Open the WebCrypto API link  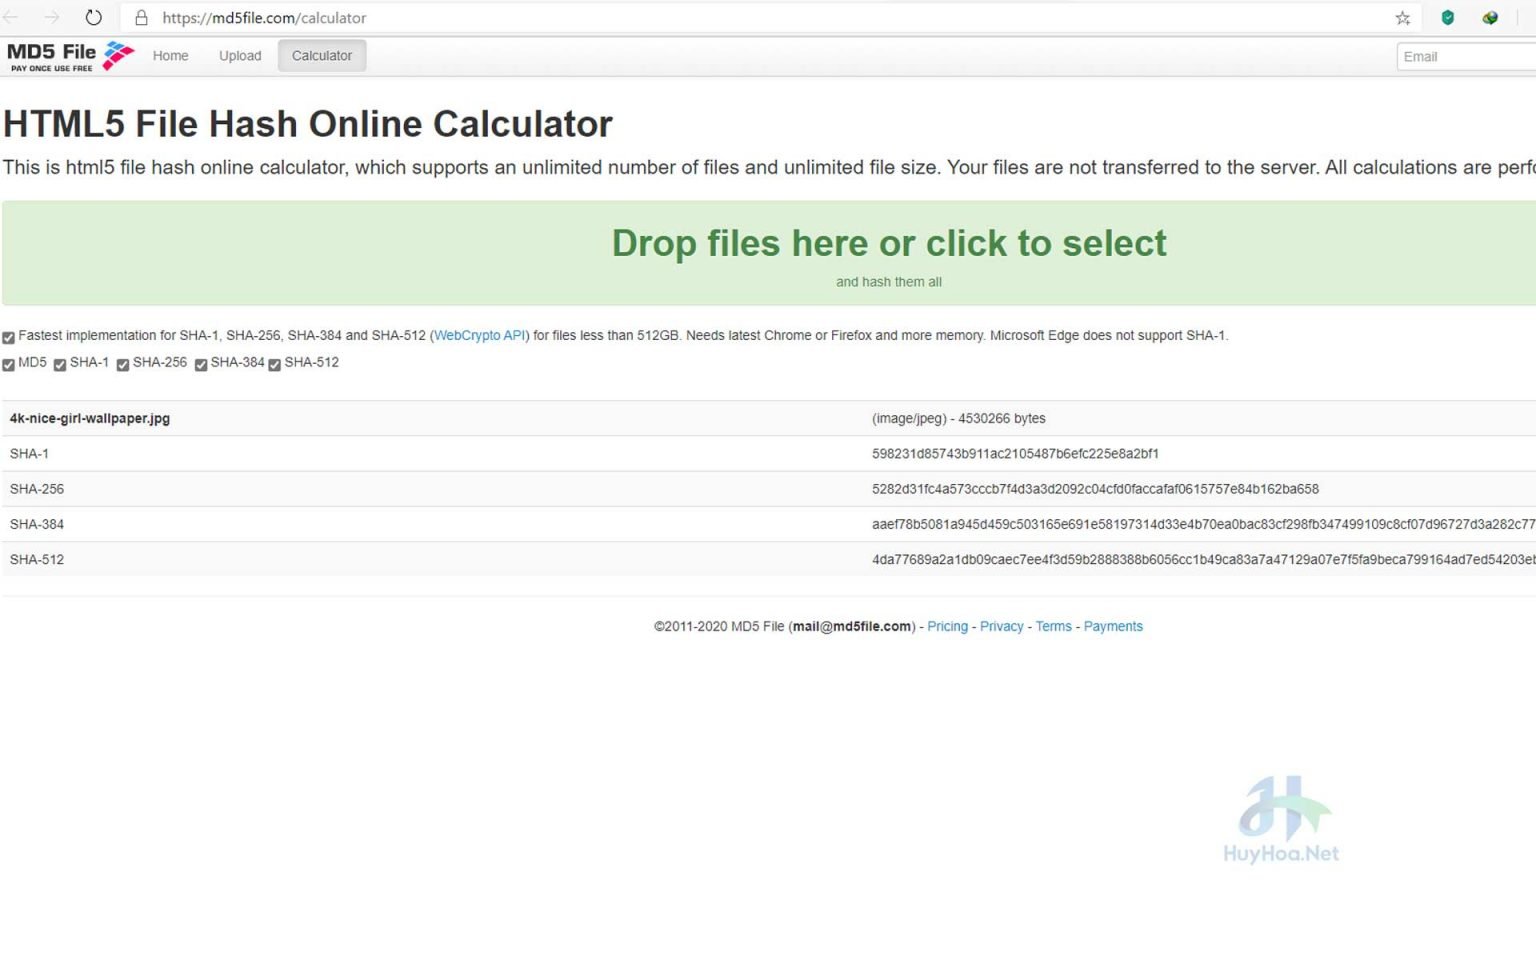point(479,336)
